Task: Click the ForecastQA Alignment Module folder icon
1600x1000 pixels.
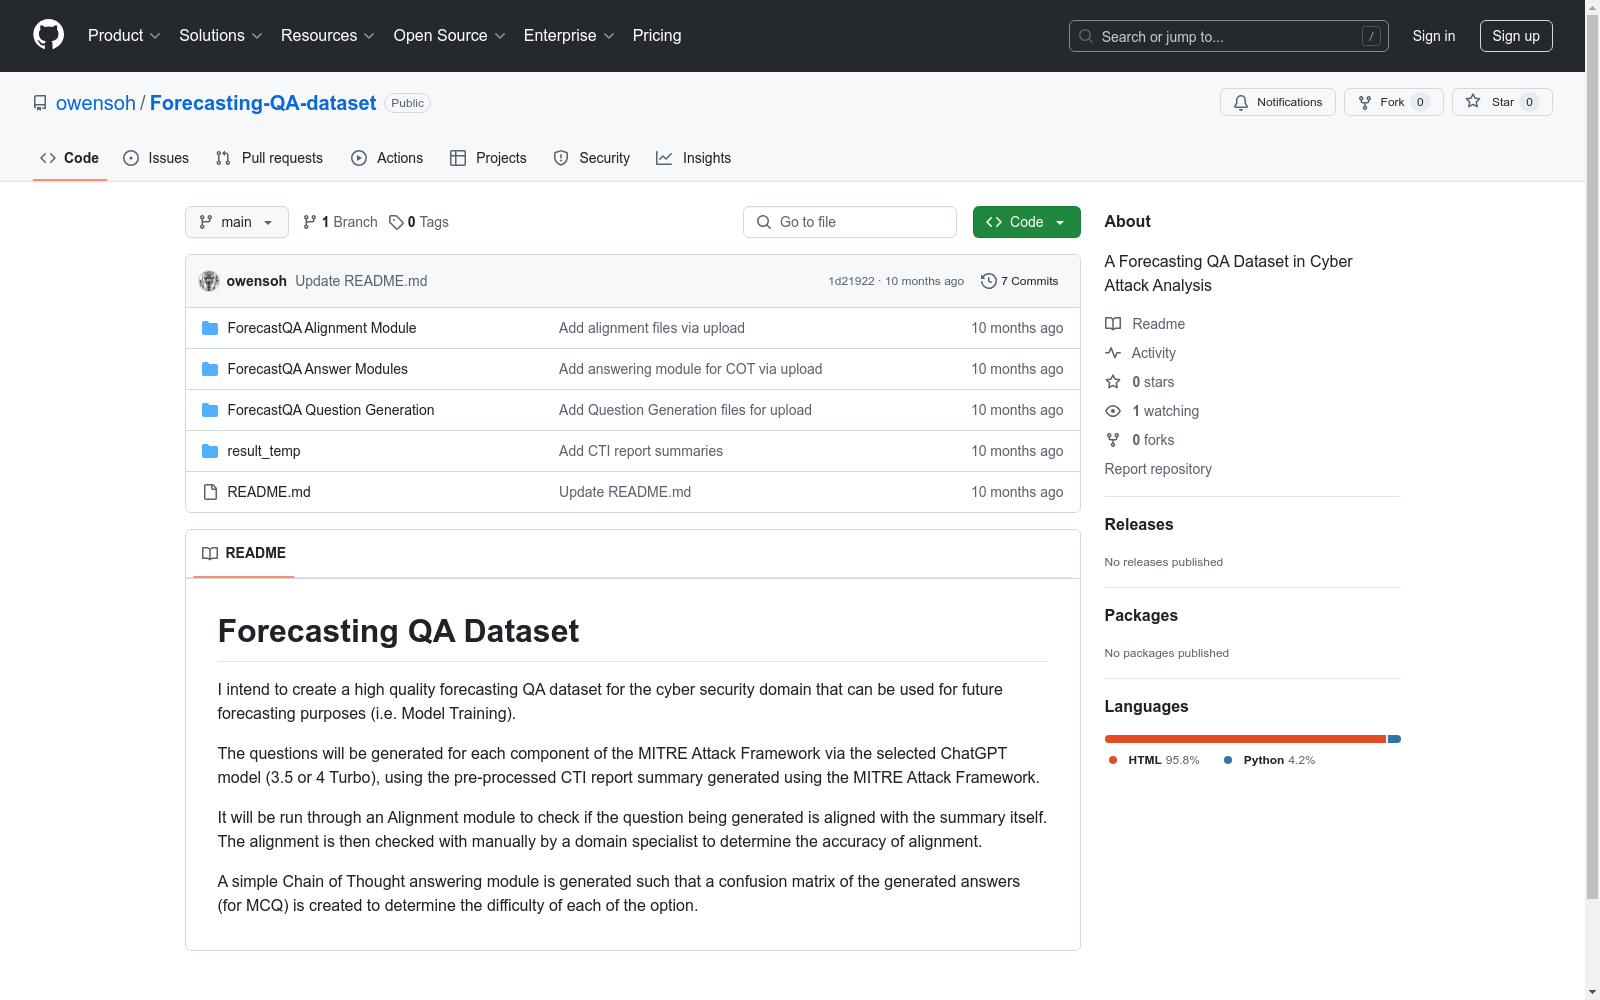Action: coord(210,328)
